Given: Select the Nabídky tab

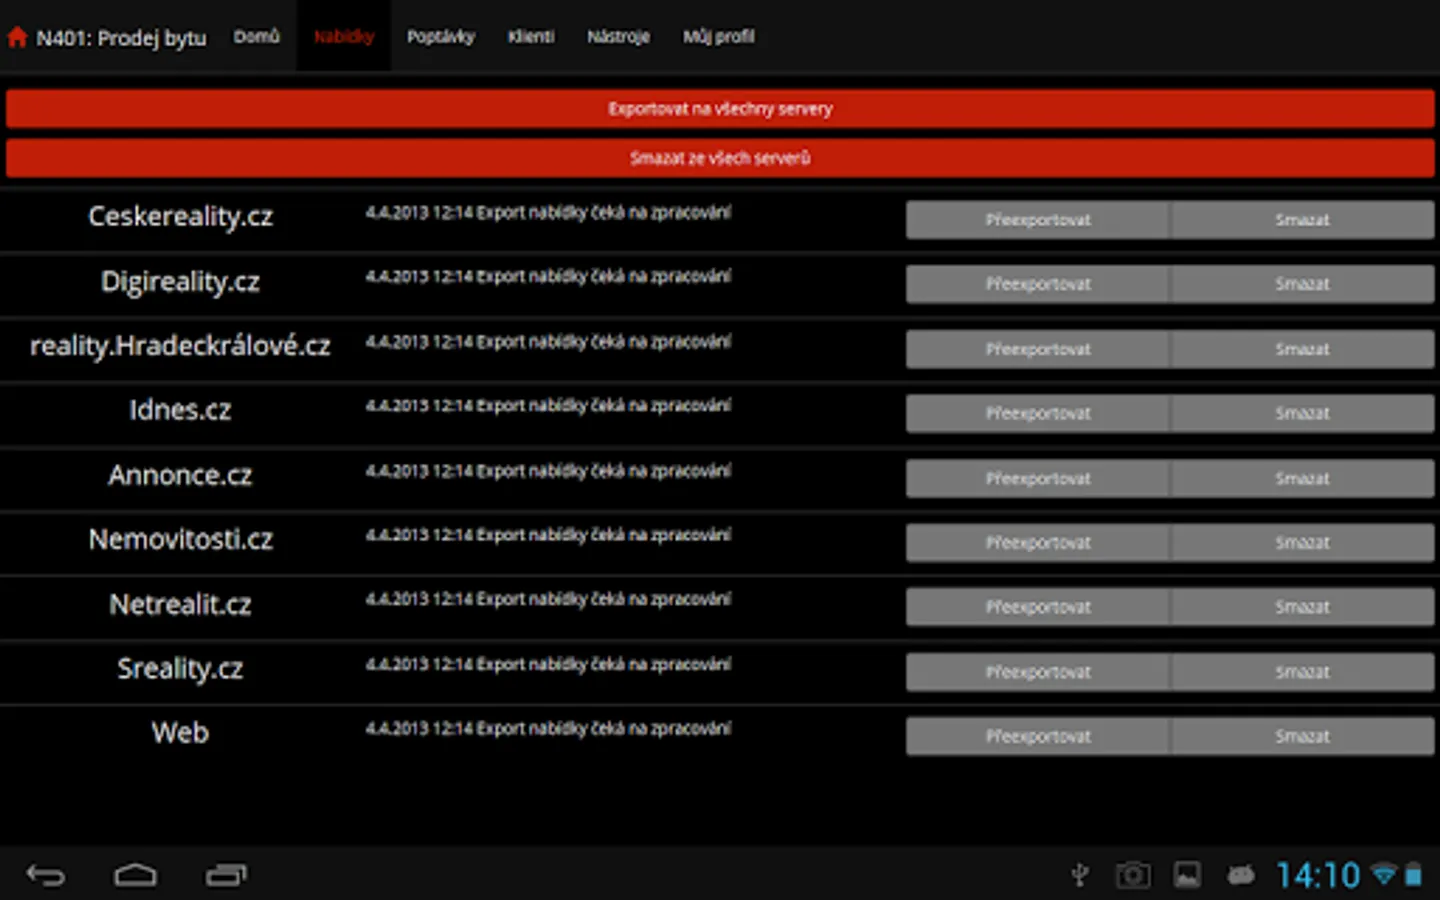Looking at the screenshot, I should 344,37.
